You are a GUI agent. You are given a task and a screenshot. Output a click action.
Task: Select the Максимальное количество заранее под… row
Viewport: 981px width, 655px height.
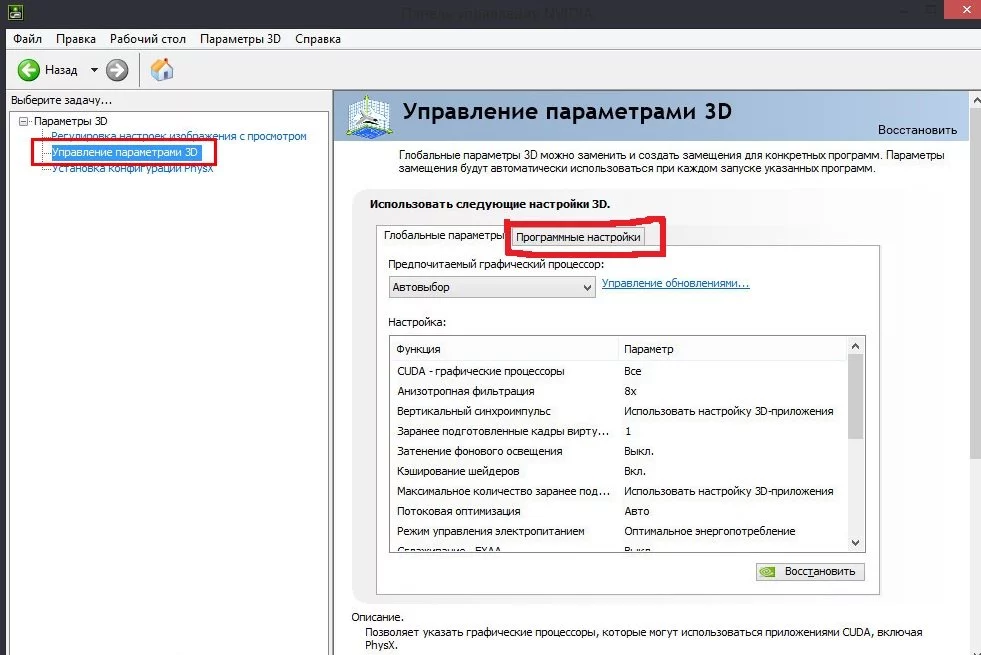pyautogui.click(x=619, y=491)
